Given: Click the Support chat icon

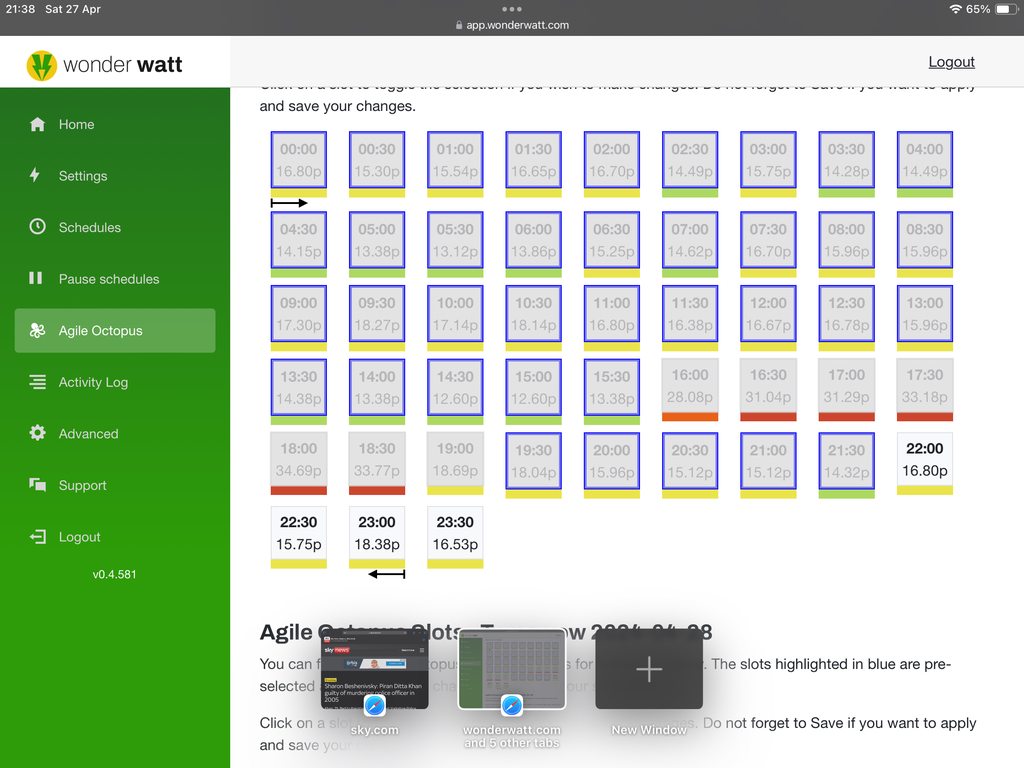Looking at the screenshot, I should [x=38, y=485].
